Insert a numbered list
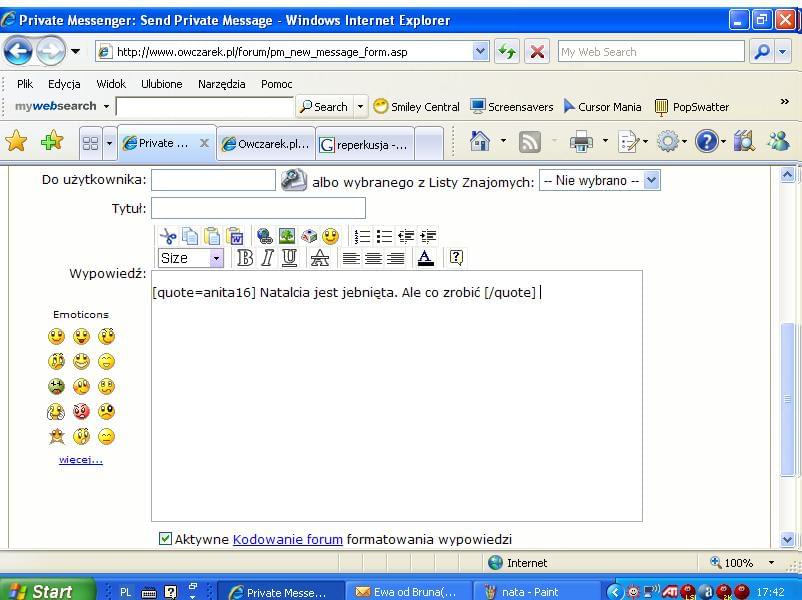This screenshot has width=802, height=600. (x=362, y=236)
